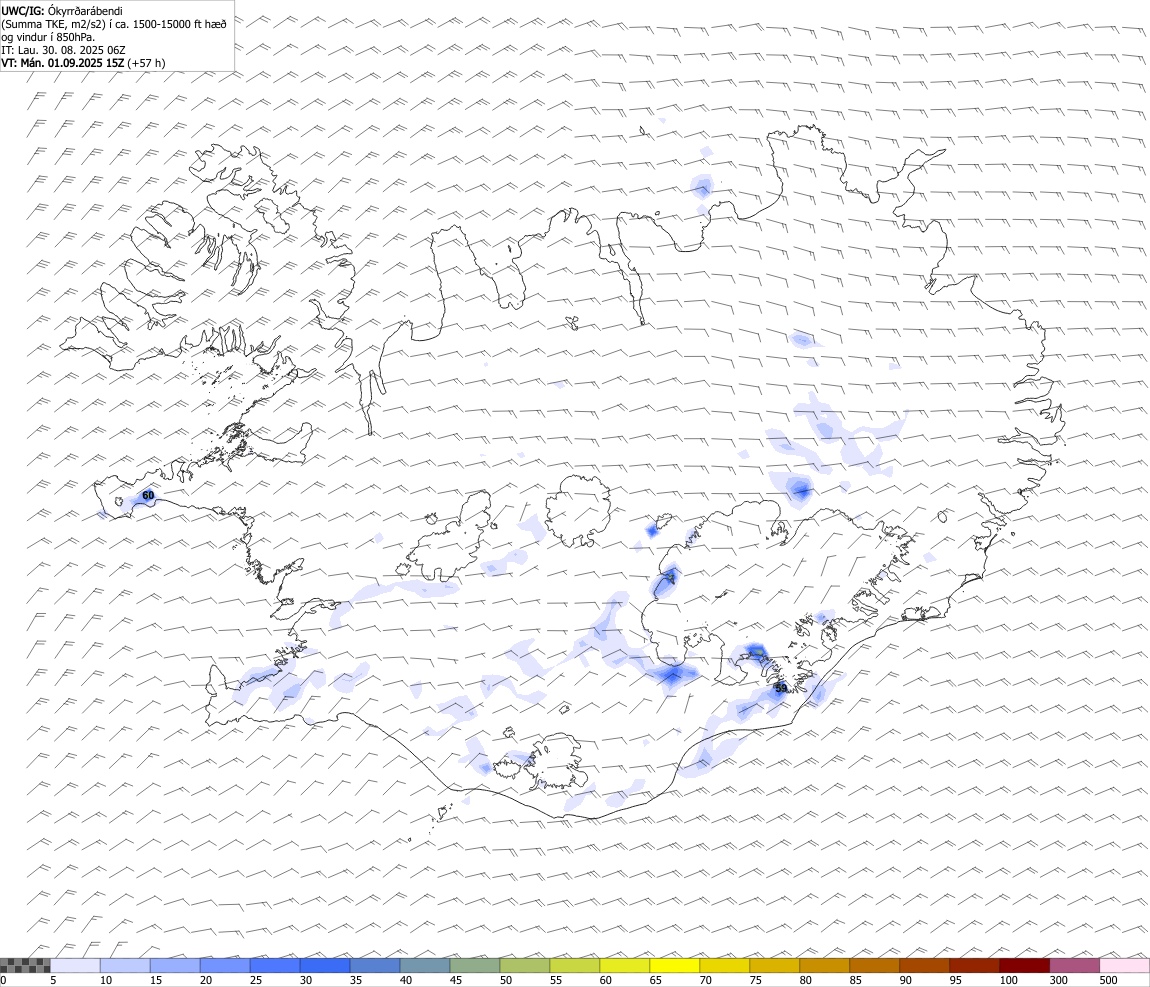
Task: Select the 'IT: Lau. 30. 08. 2025 06Z' line
Action: click(x=63, y=50)
